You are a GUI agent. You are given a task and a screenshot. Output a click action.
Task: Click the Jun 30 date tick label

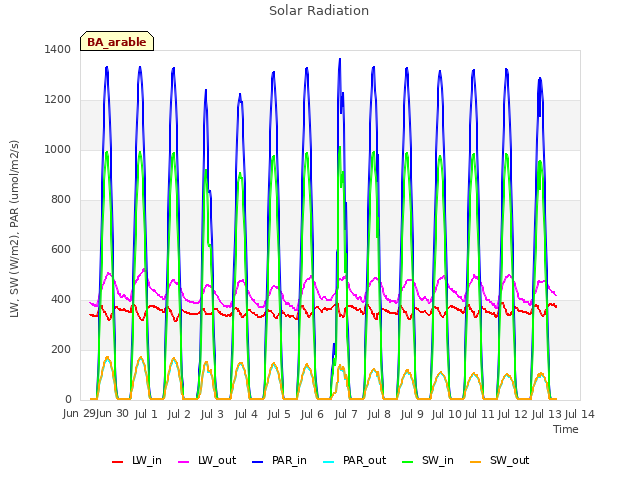pyautogui.click(x=113, y=414)
